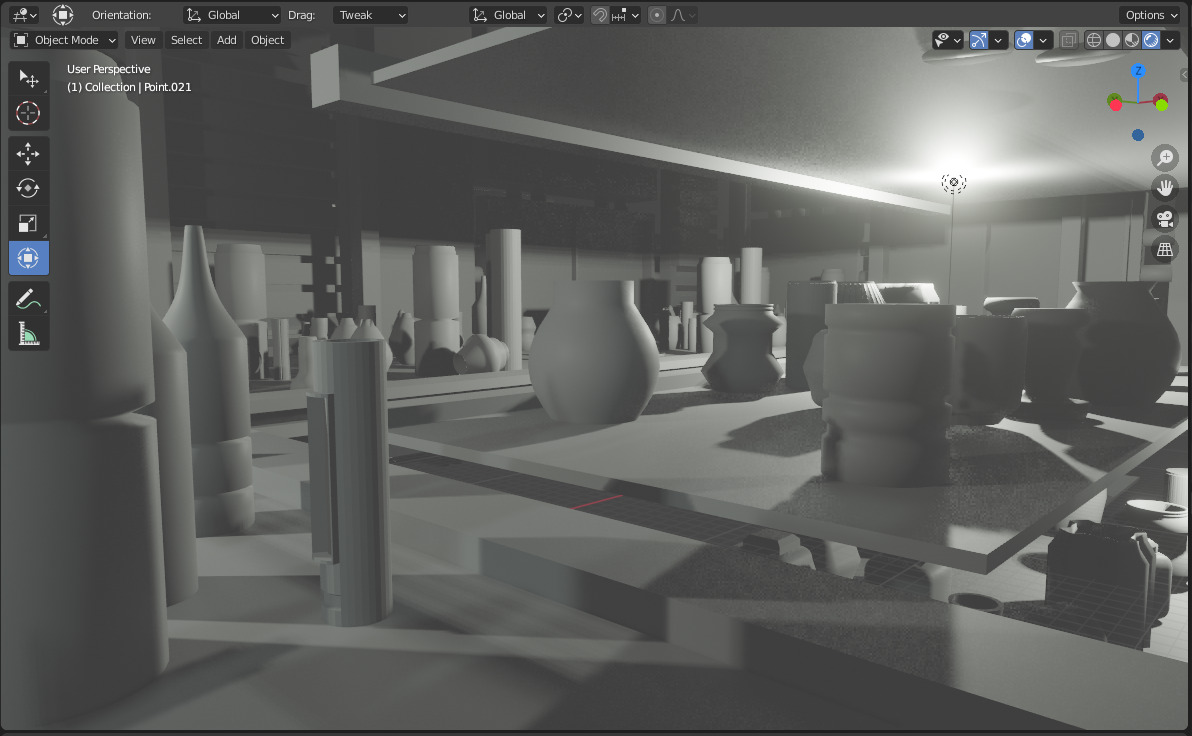Screen dimensions: 1192x736
Task: Toggle viewport overlays
Action: point(1024,40)
